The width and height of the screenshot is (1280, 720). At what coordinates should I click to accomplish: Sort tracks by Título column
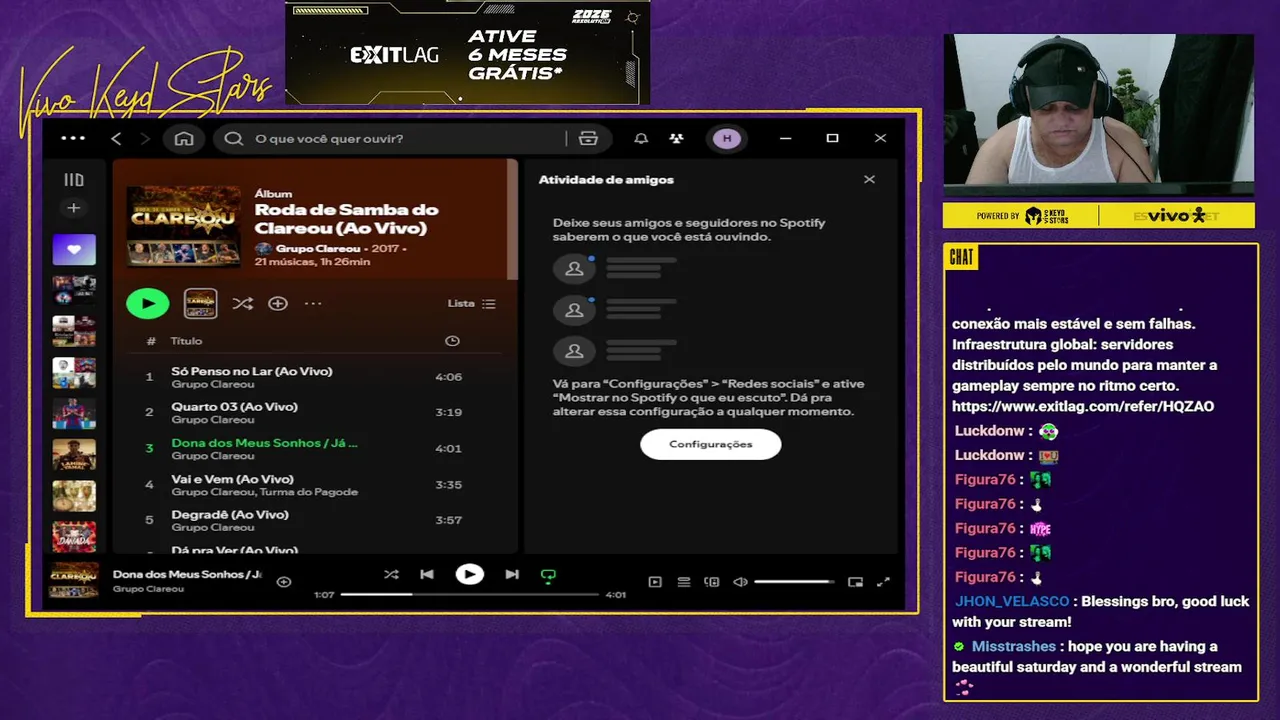point(186,341)
